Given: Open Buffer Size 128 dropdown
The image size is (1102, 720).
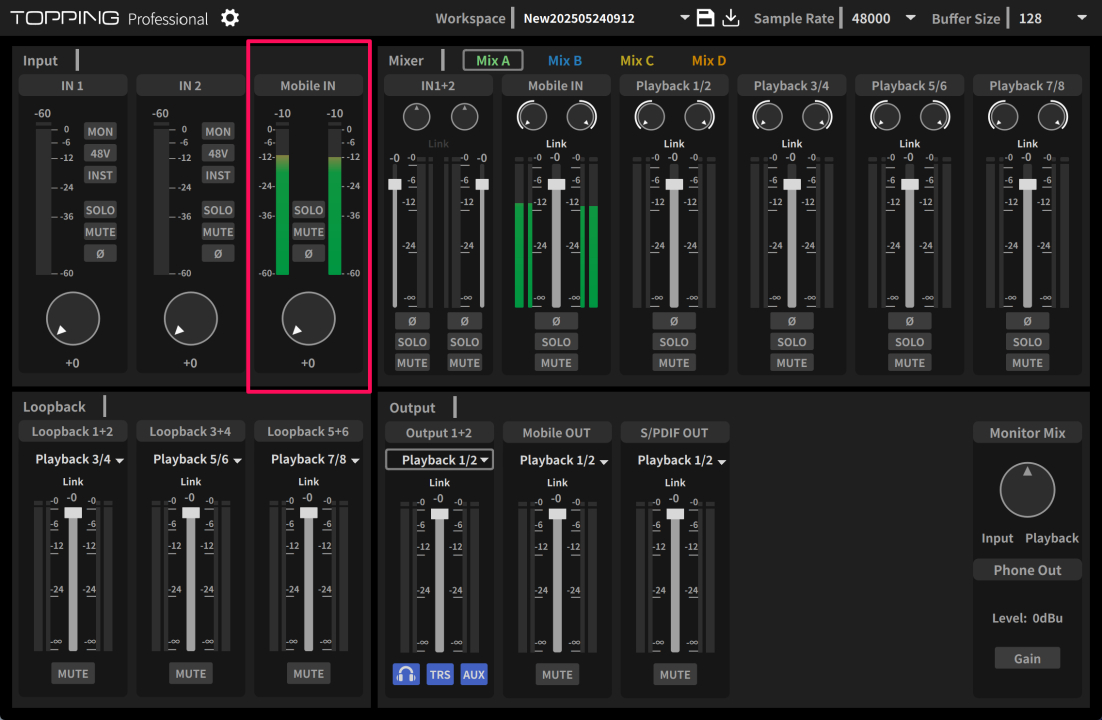Looking at the screenshot, I should [1082, 18].
